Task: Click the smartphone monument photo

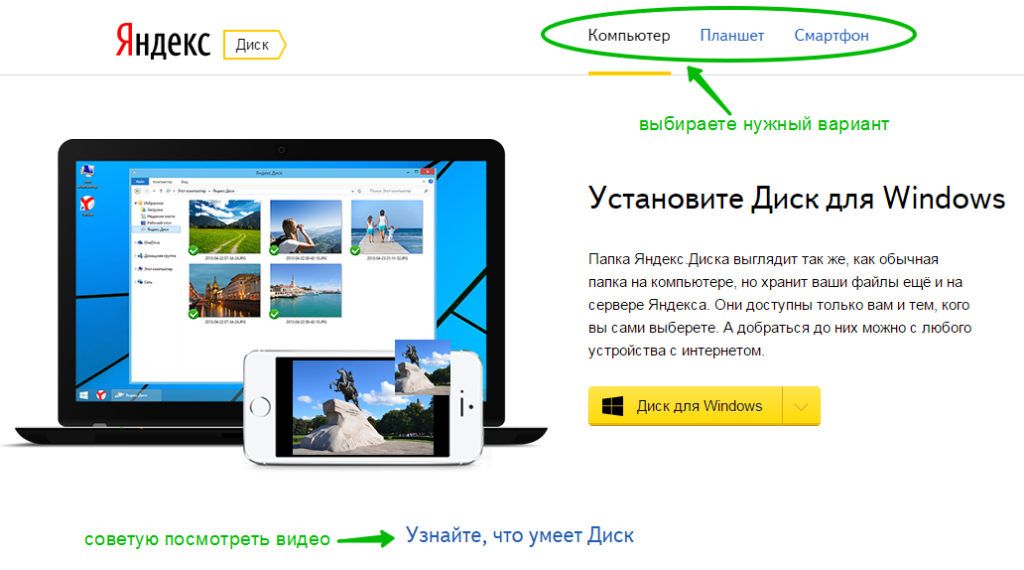Action: [x=363, y=406]
